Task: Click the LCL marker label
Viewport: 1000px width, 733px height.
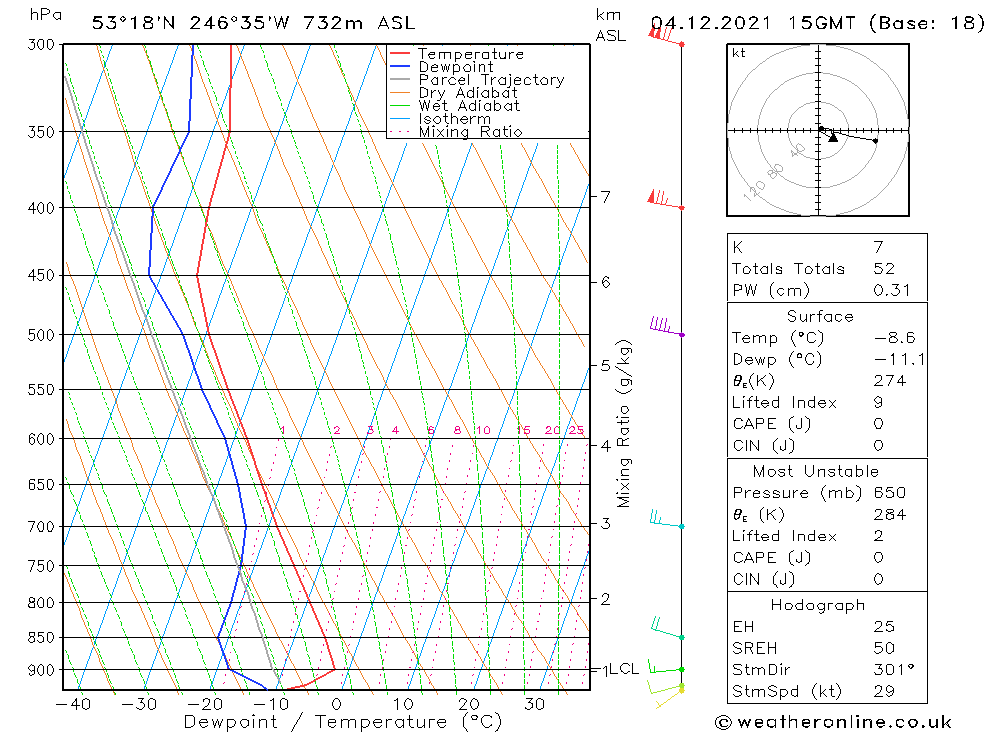Action: 623,669
